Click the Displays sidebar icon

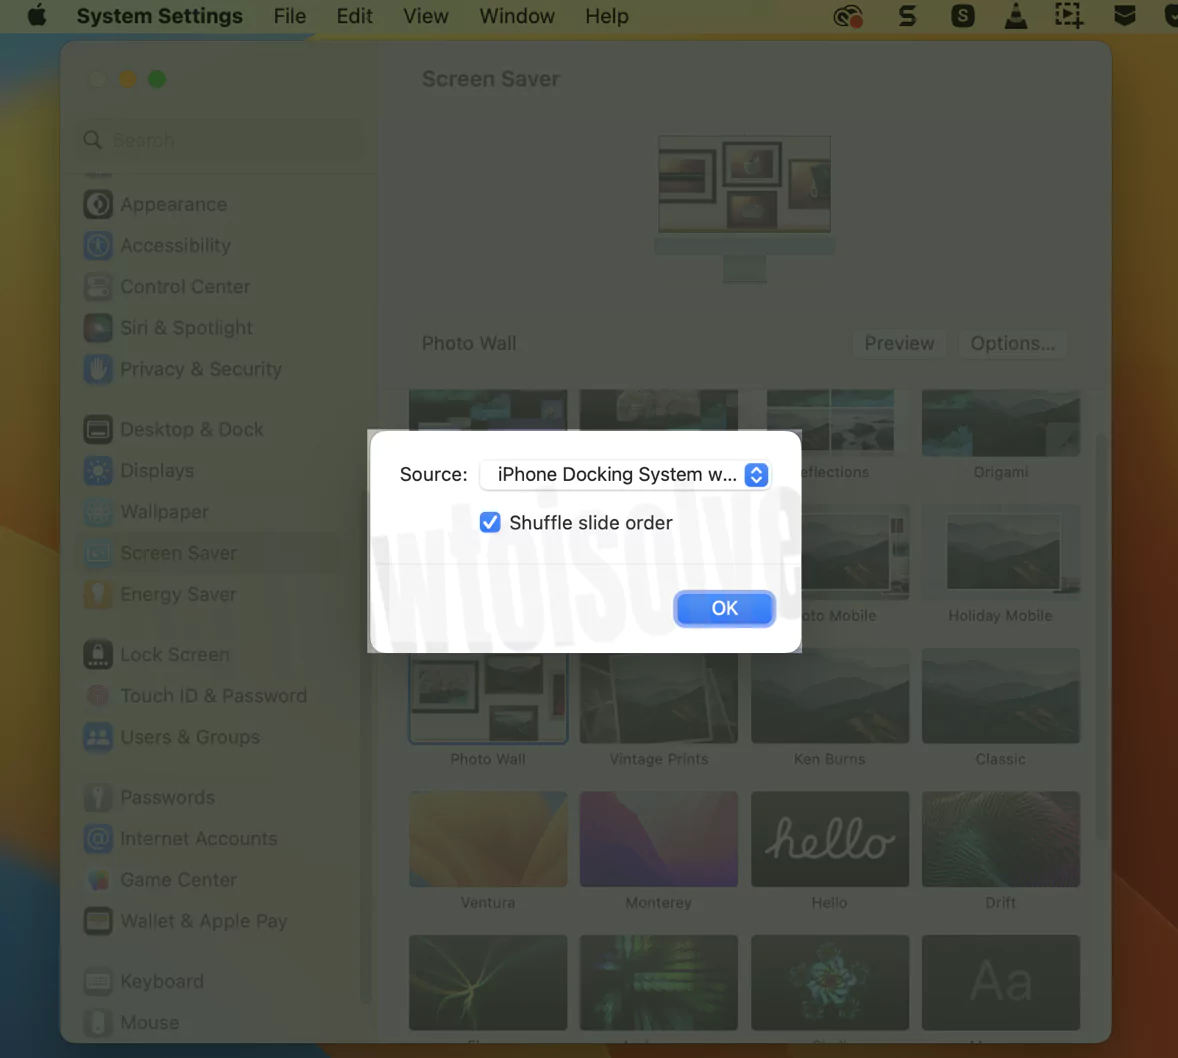click(98, 471)
